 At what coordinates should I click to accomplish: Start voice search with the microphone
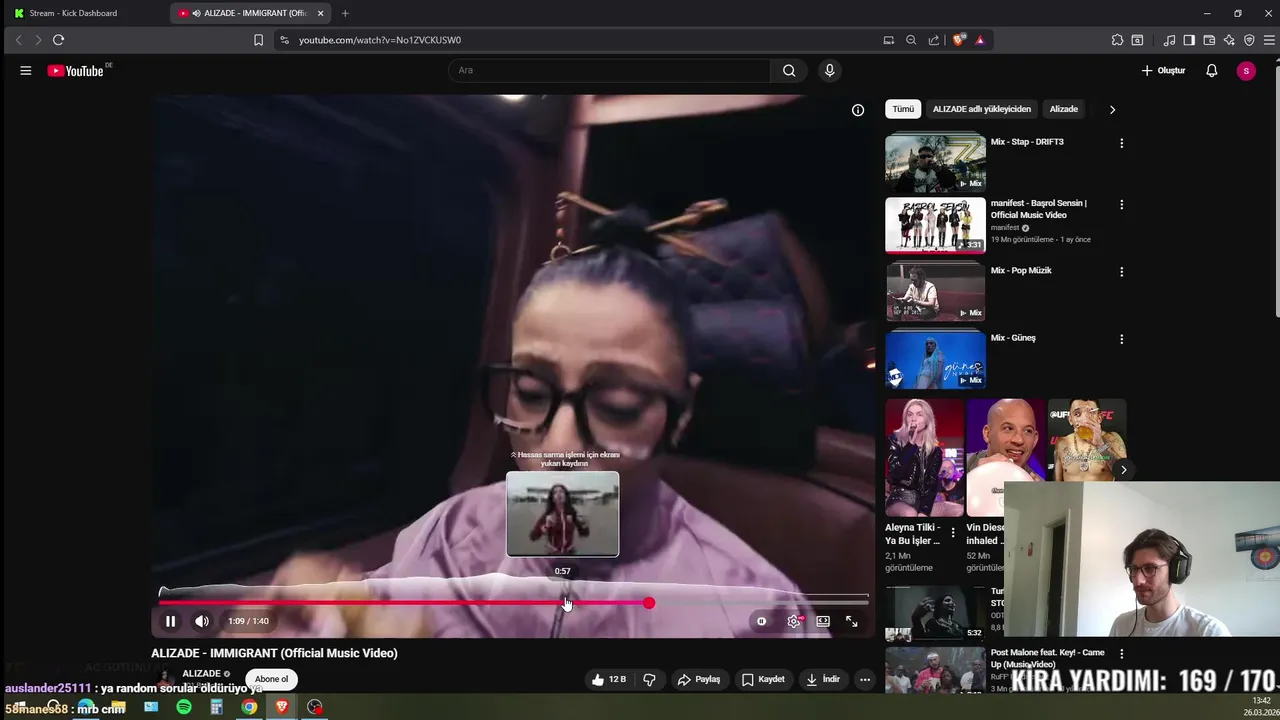(829, 70)
